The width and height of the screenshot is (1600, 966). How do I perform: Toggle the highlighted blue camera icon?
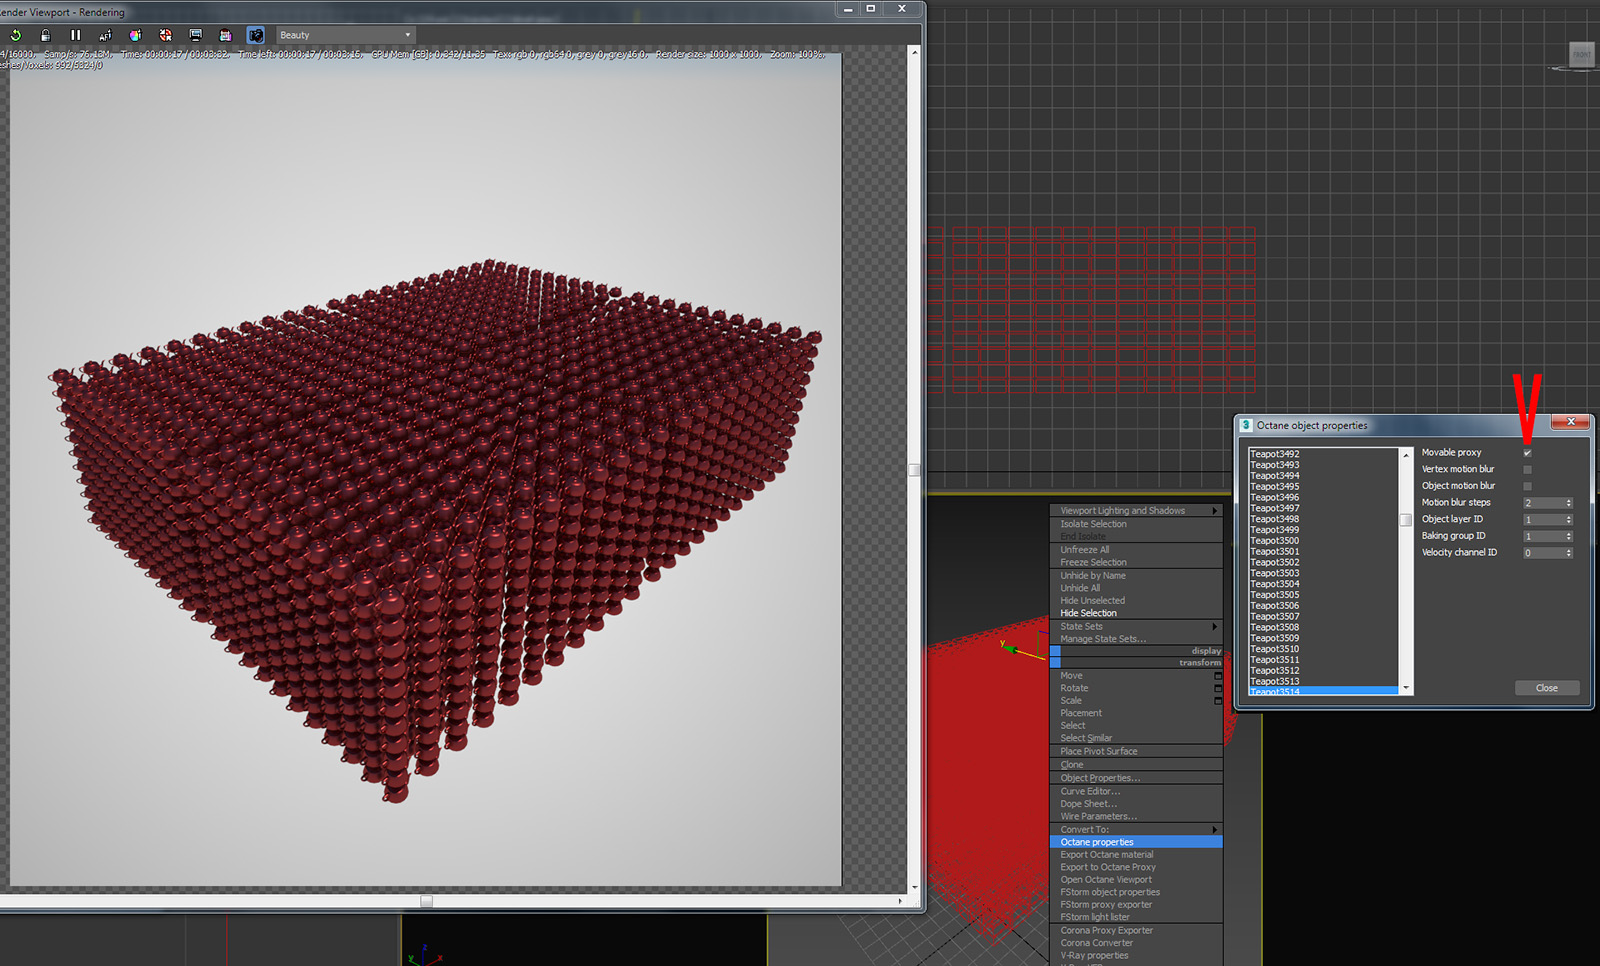(256, 35)
